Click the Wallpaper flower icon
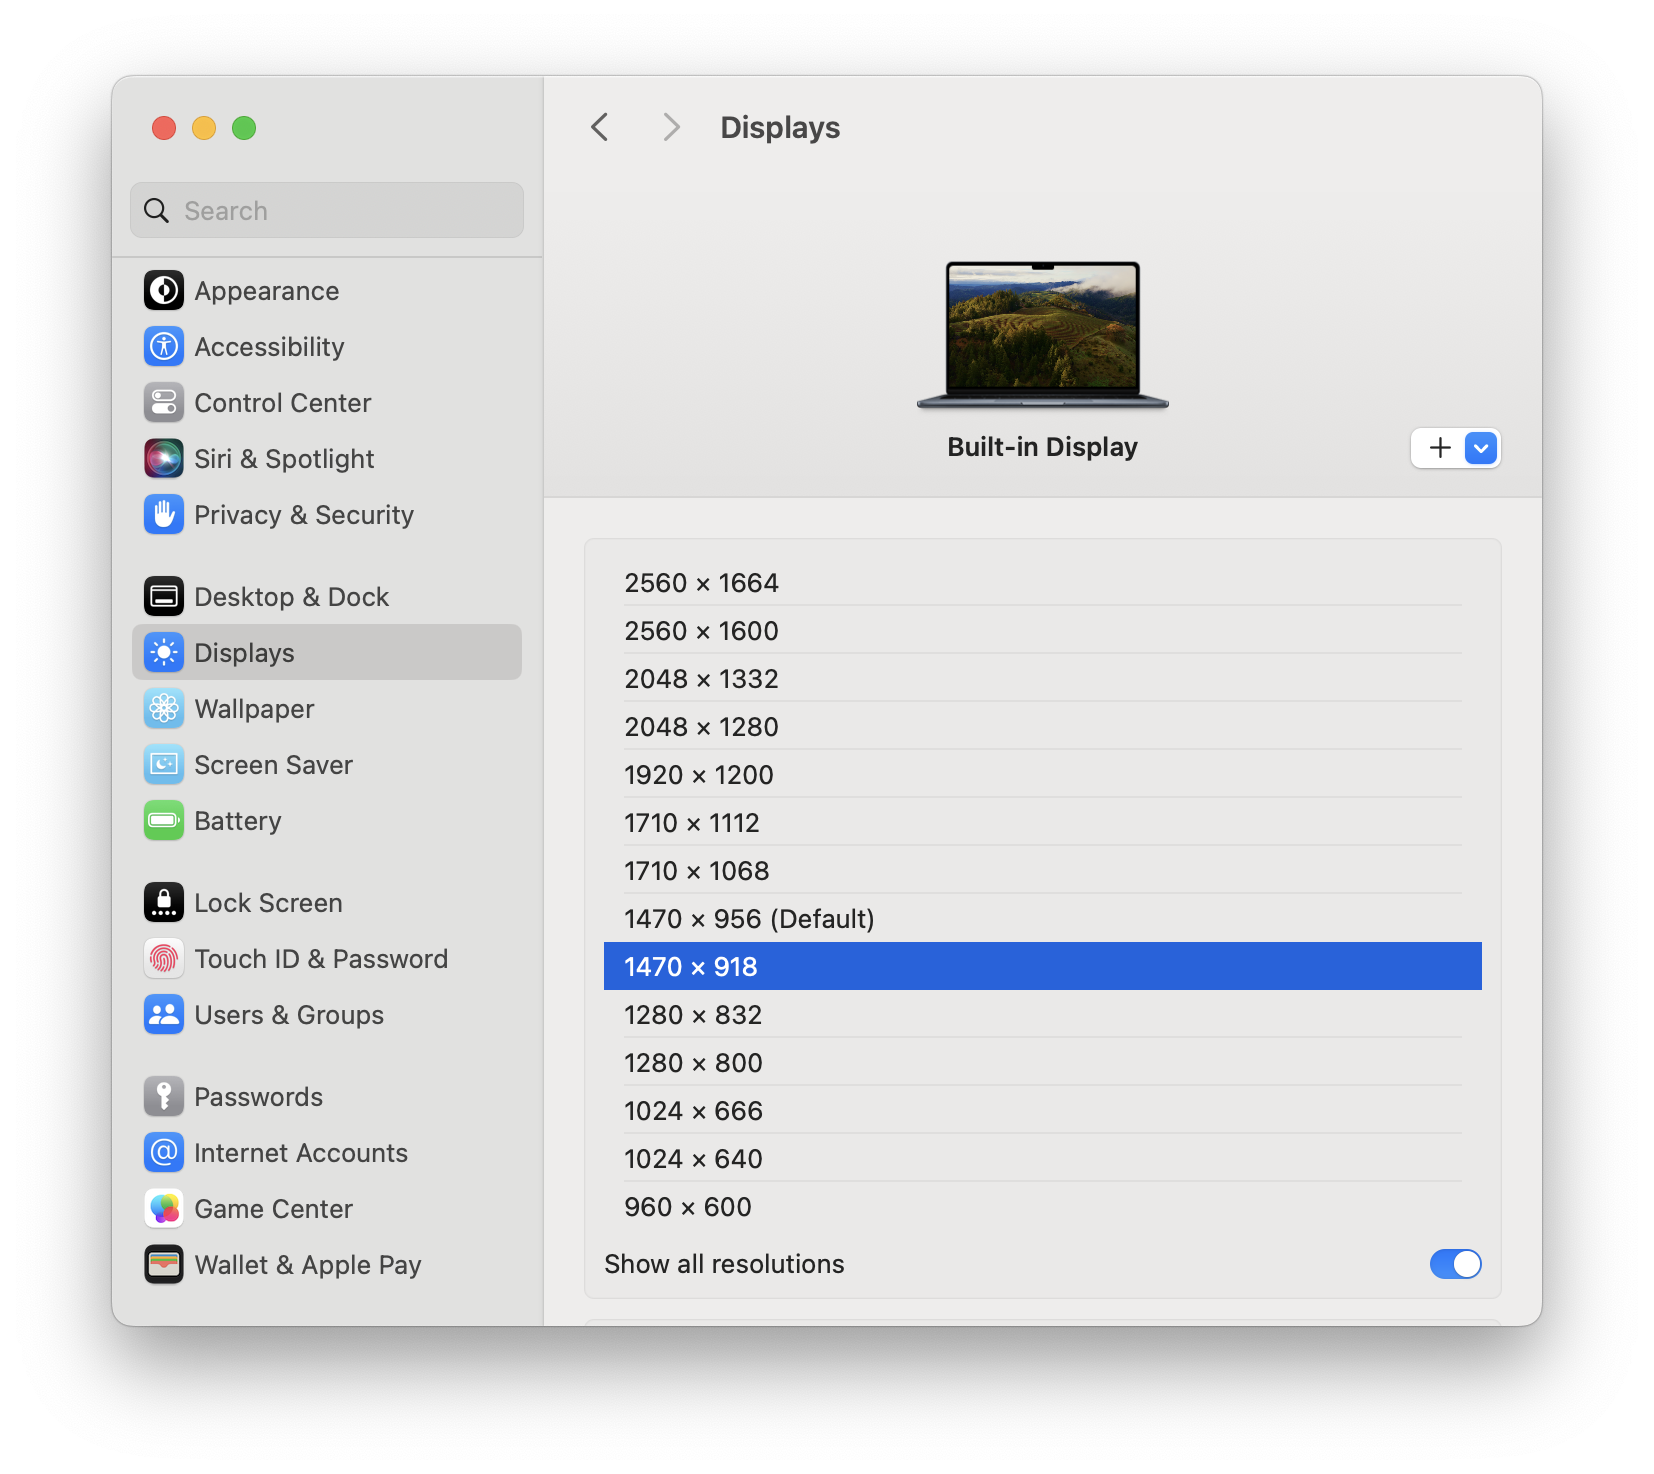1654x1474 pixels. (x=164, y=709)
